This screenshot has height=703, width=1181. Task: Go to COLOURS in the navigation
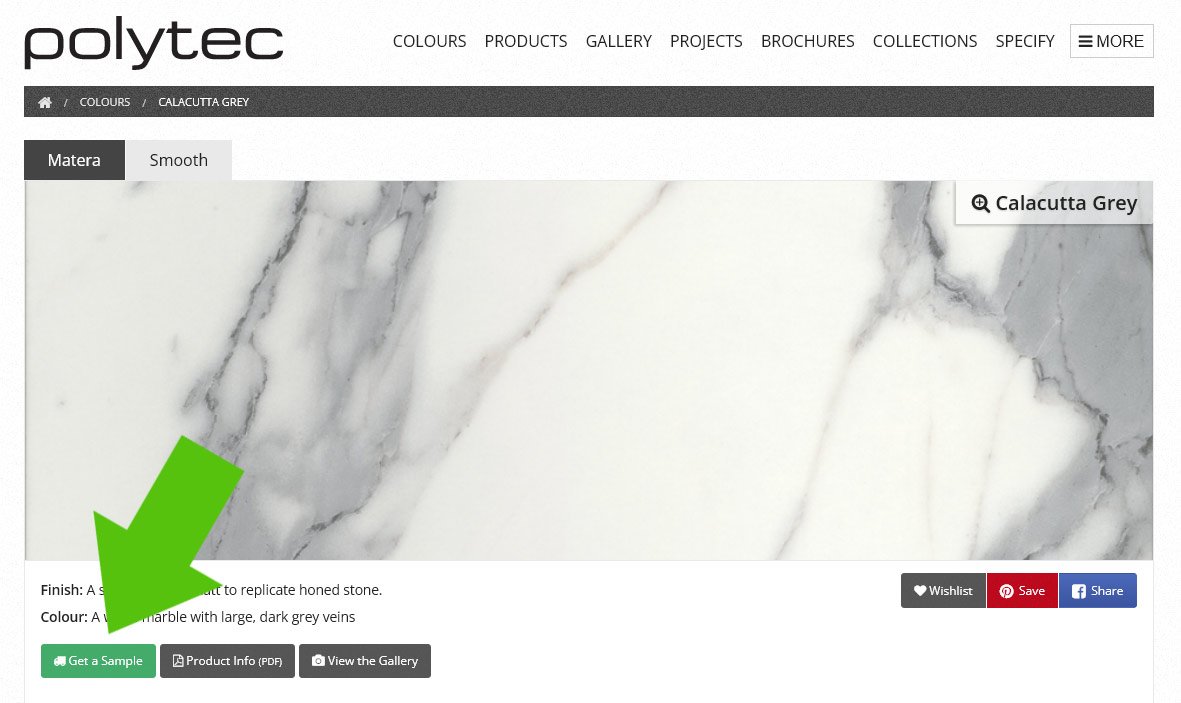tap(429, 41)
